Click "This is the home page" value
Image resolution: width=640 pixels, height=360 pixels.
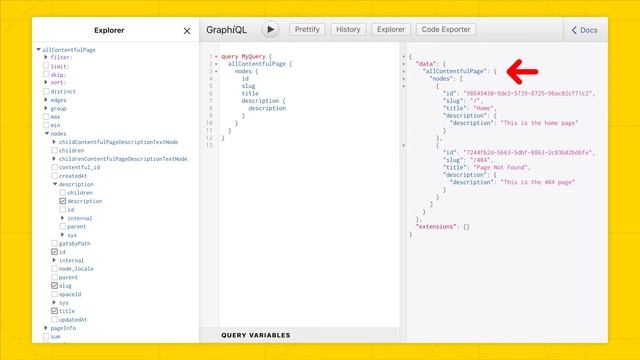click(539, 123)
